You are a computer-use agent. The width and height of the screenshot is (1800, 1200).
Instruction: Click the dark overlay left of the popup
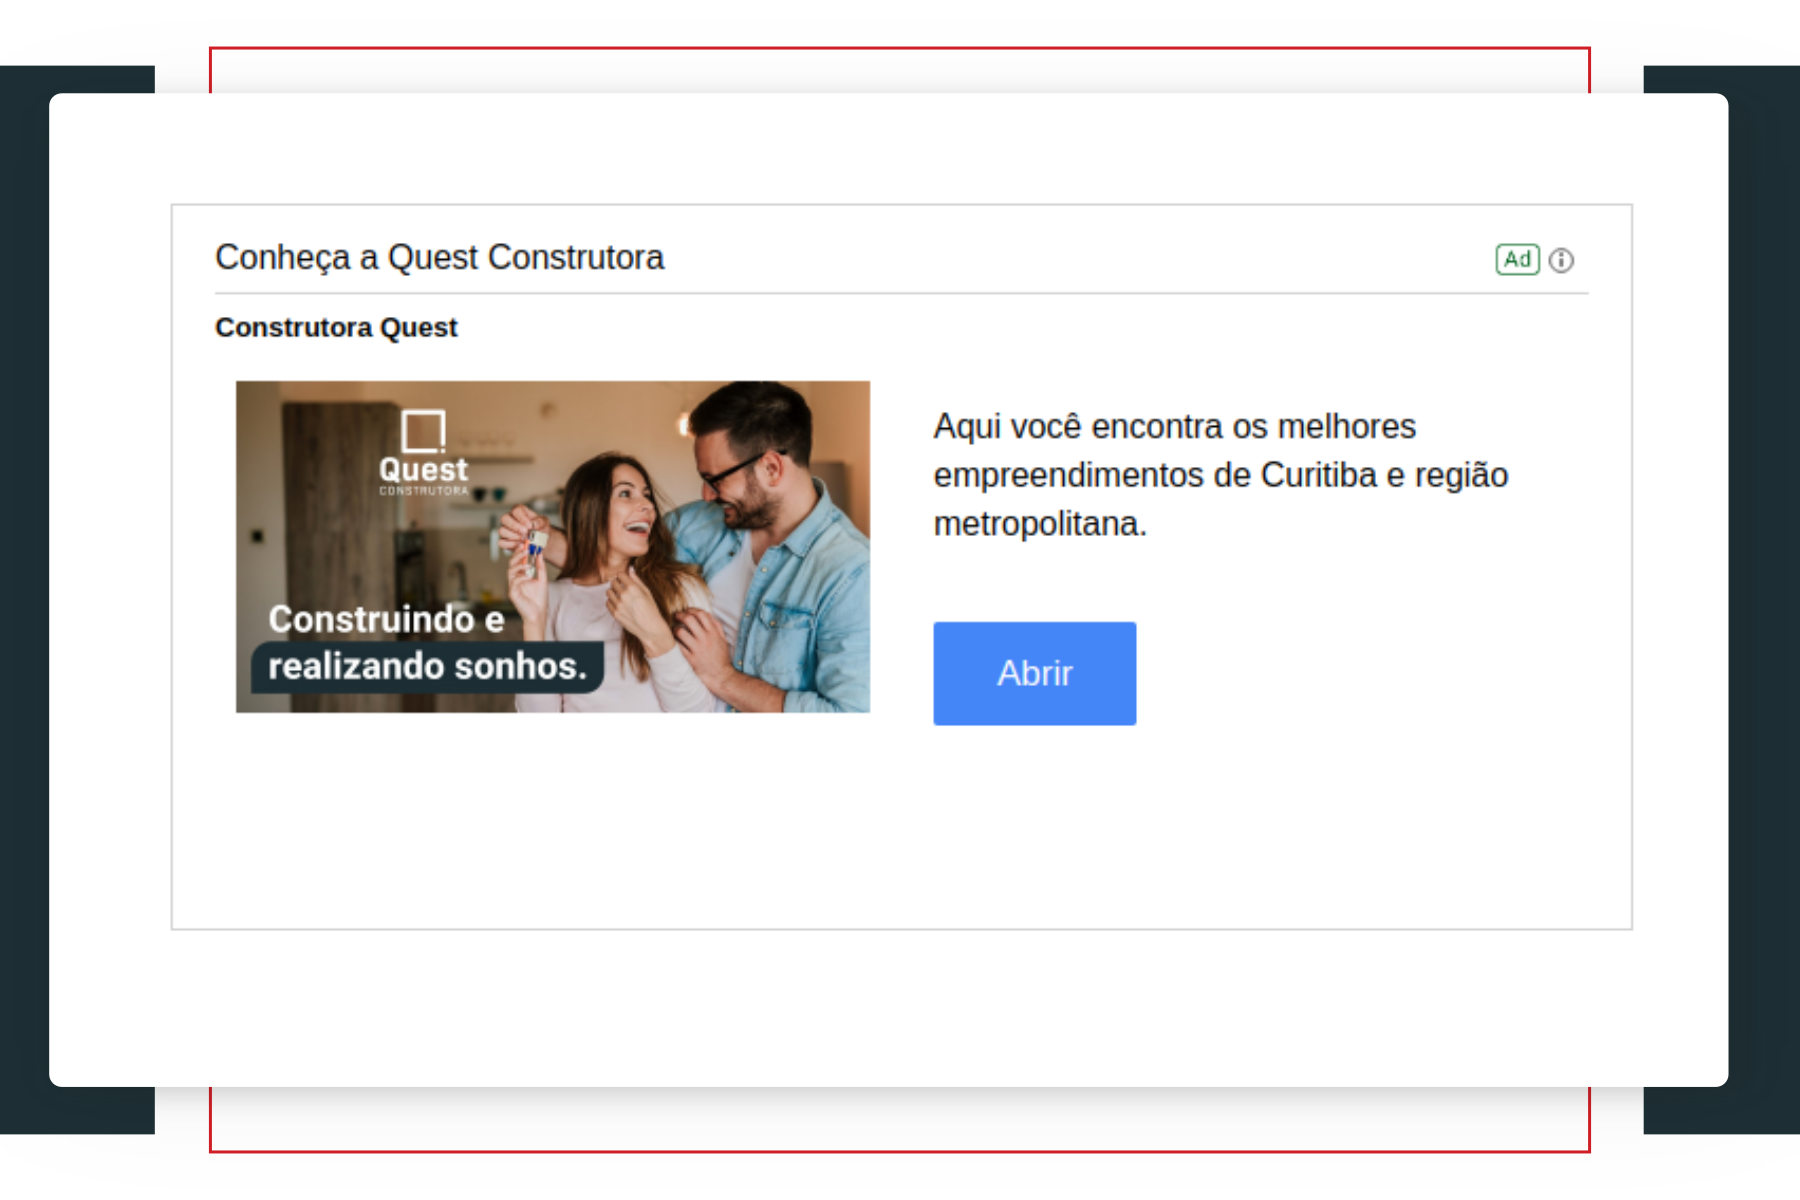pos(24,600)
